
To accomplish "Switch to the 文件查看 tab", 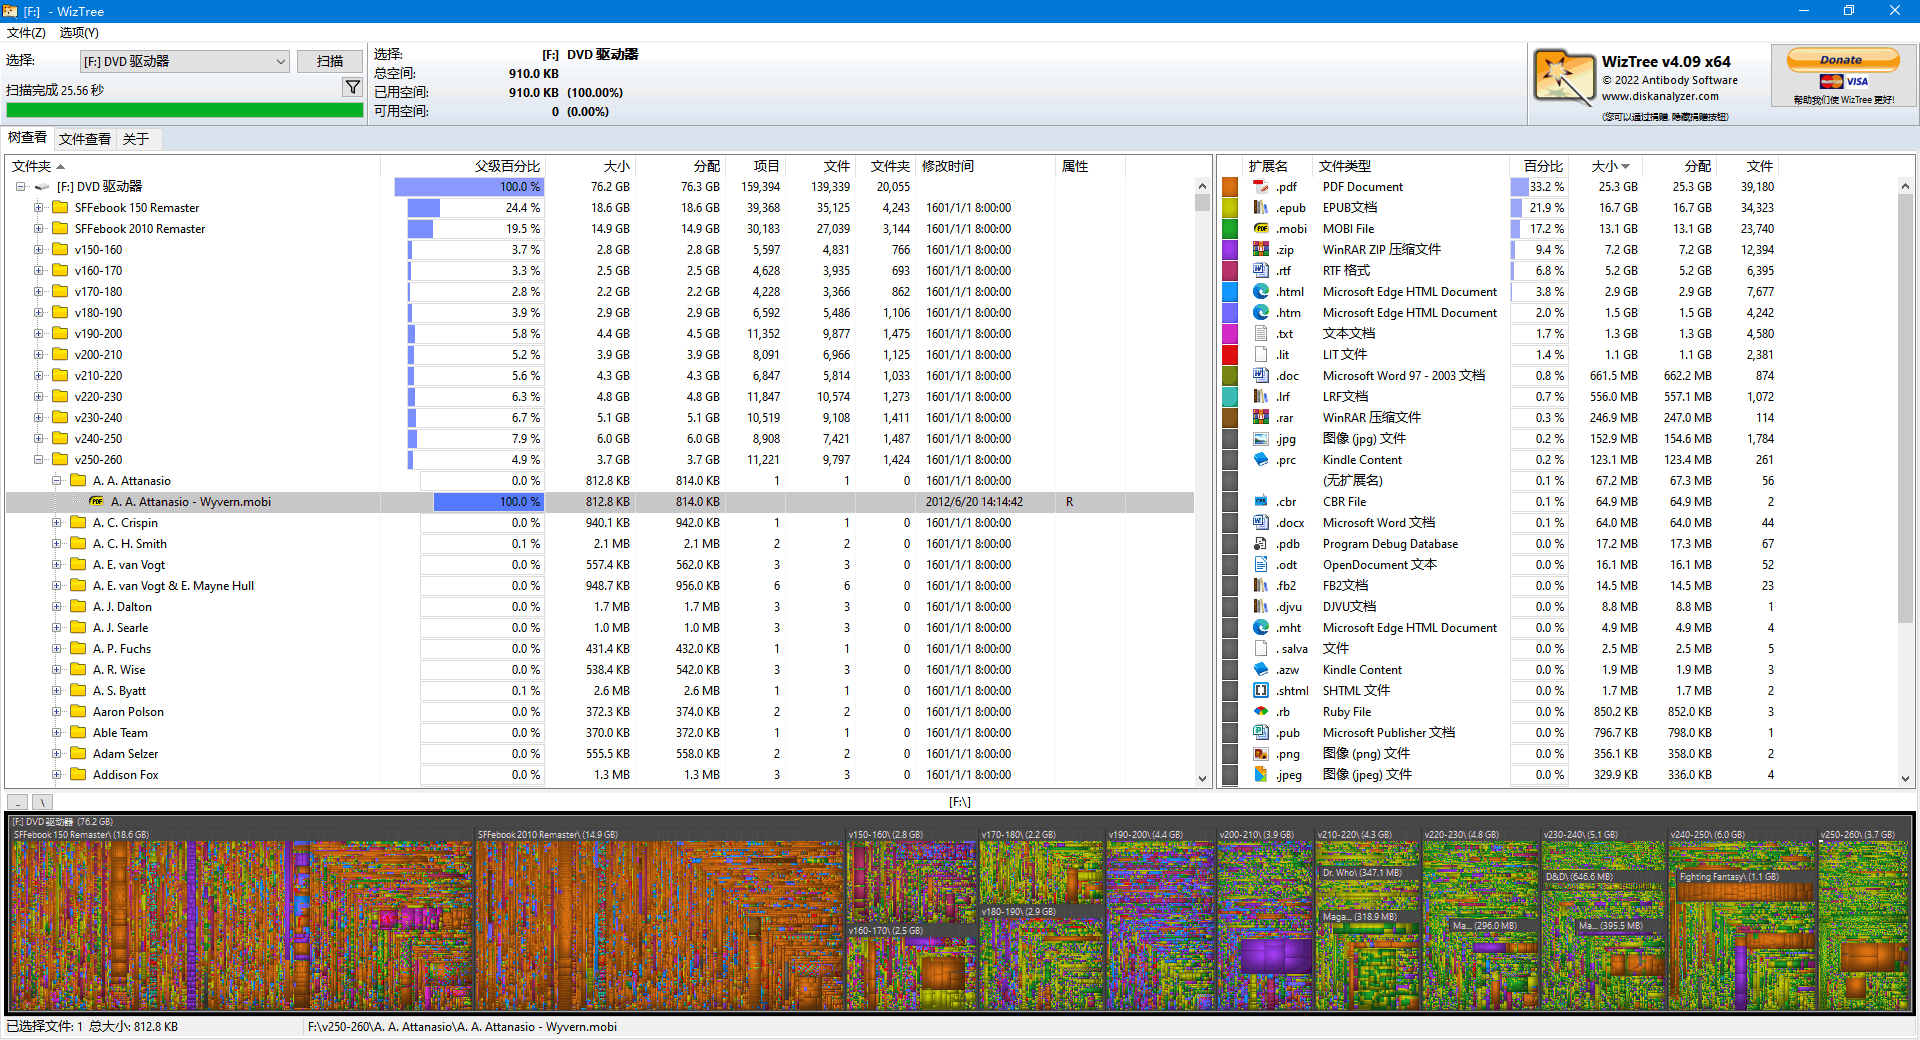I will click(85, 139).
